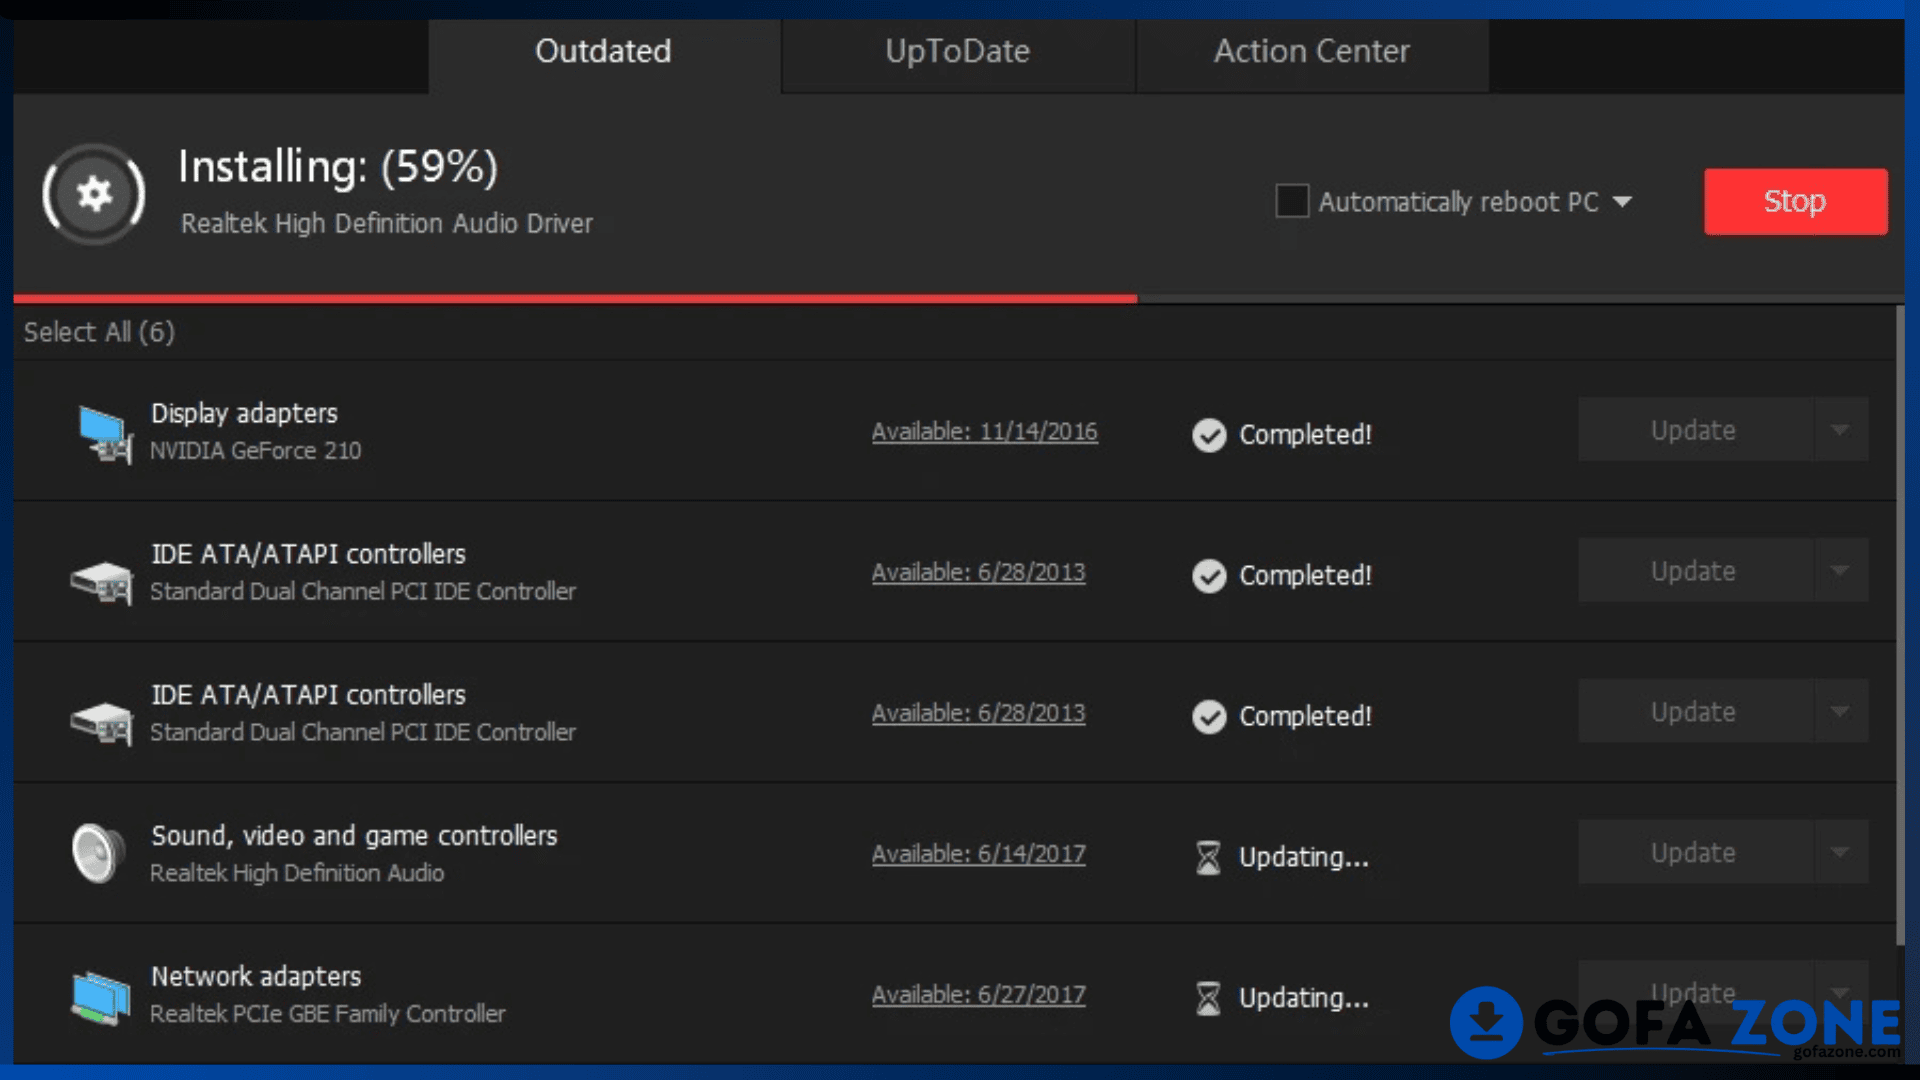1920x1080 pixels.
Task: Click Select All (6) label
Action: [x=99, y=332]
